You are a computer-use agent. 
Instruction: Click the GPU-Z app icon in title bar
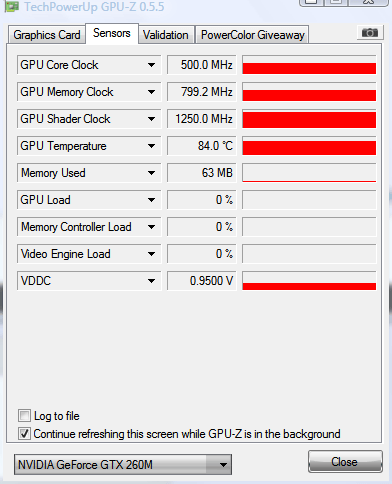pos(12,7)
